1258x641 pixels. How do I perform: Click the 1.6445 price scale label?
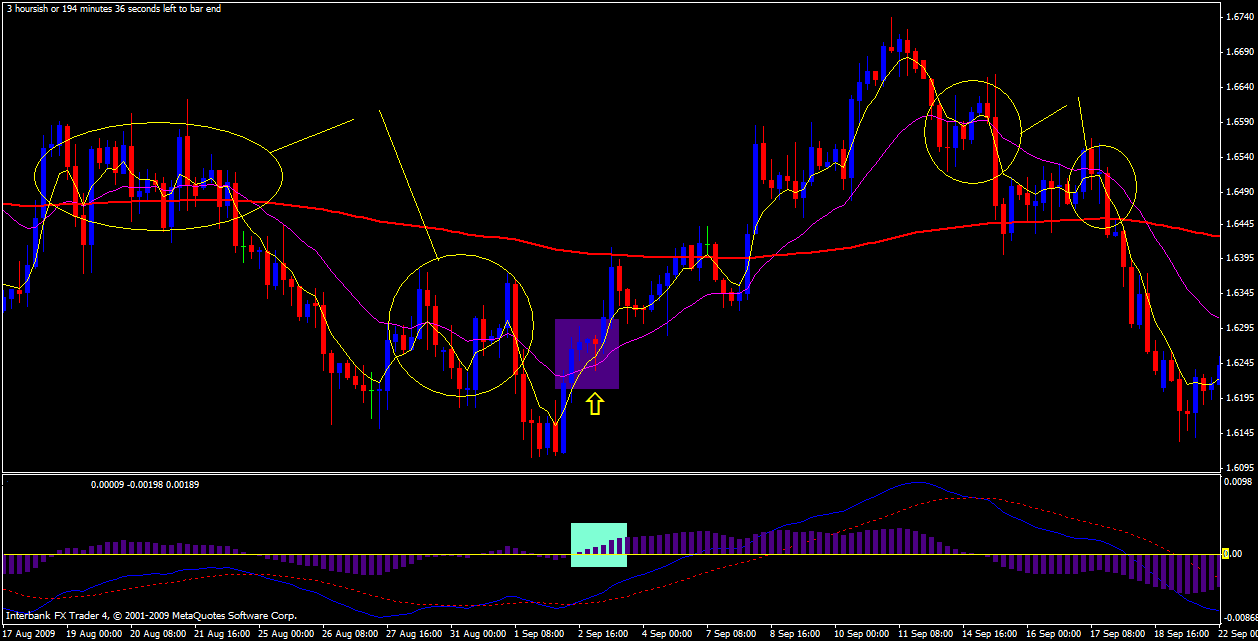point(1239,223)
